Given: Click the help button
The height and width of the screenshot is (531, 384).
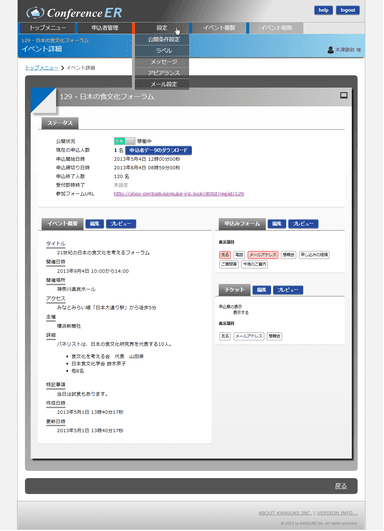Looking at the screenshot, I should [x=323, y=10].
